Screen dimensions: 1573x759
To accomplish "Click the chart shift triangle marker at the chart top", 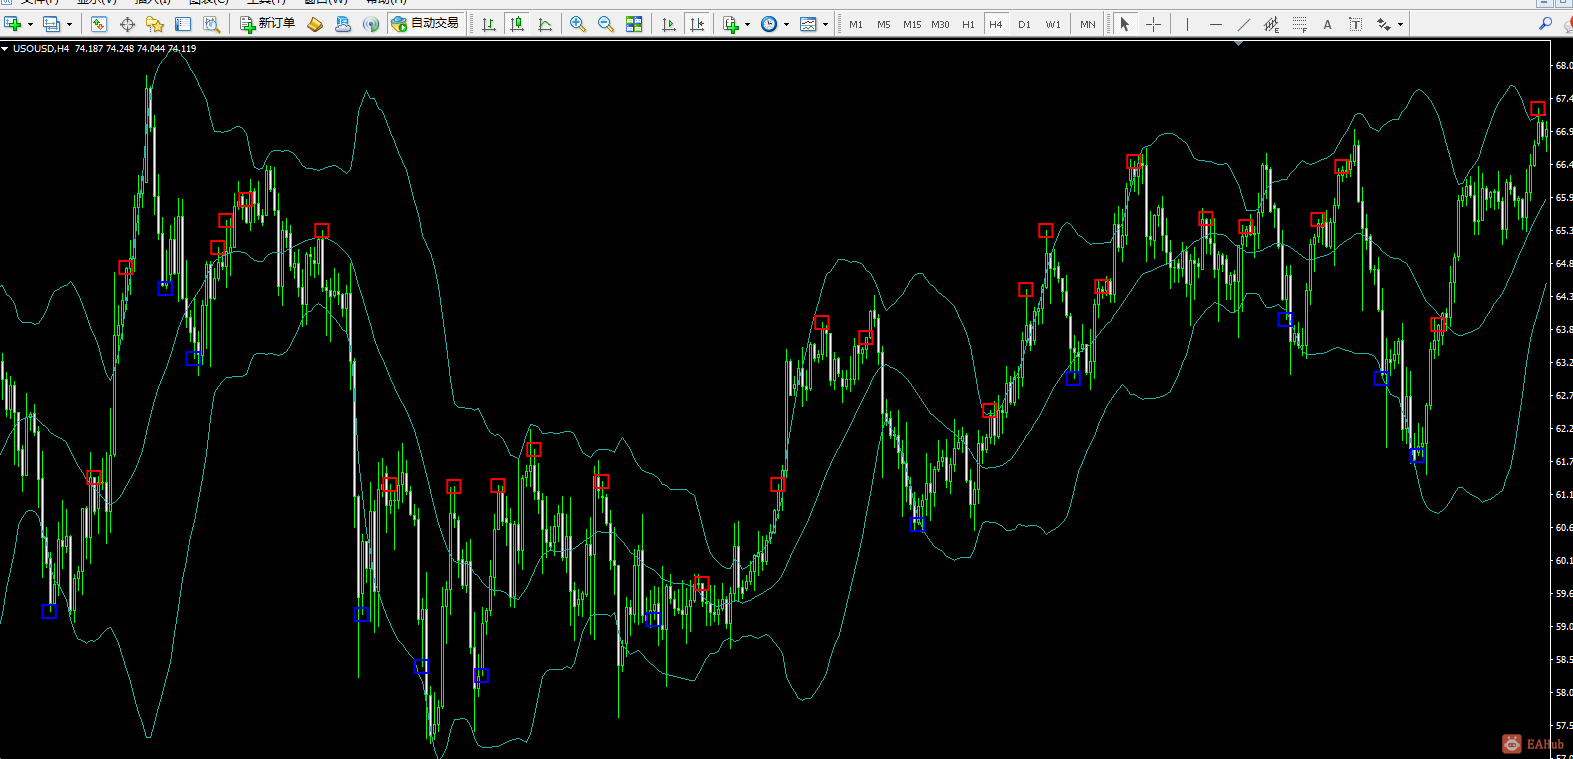I will point(1239,43).
